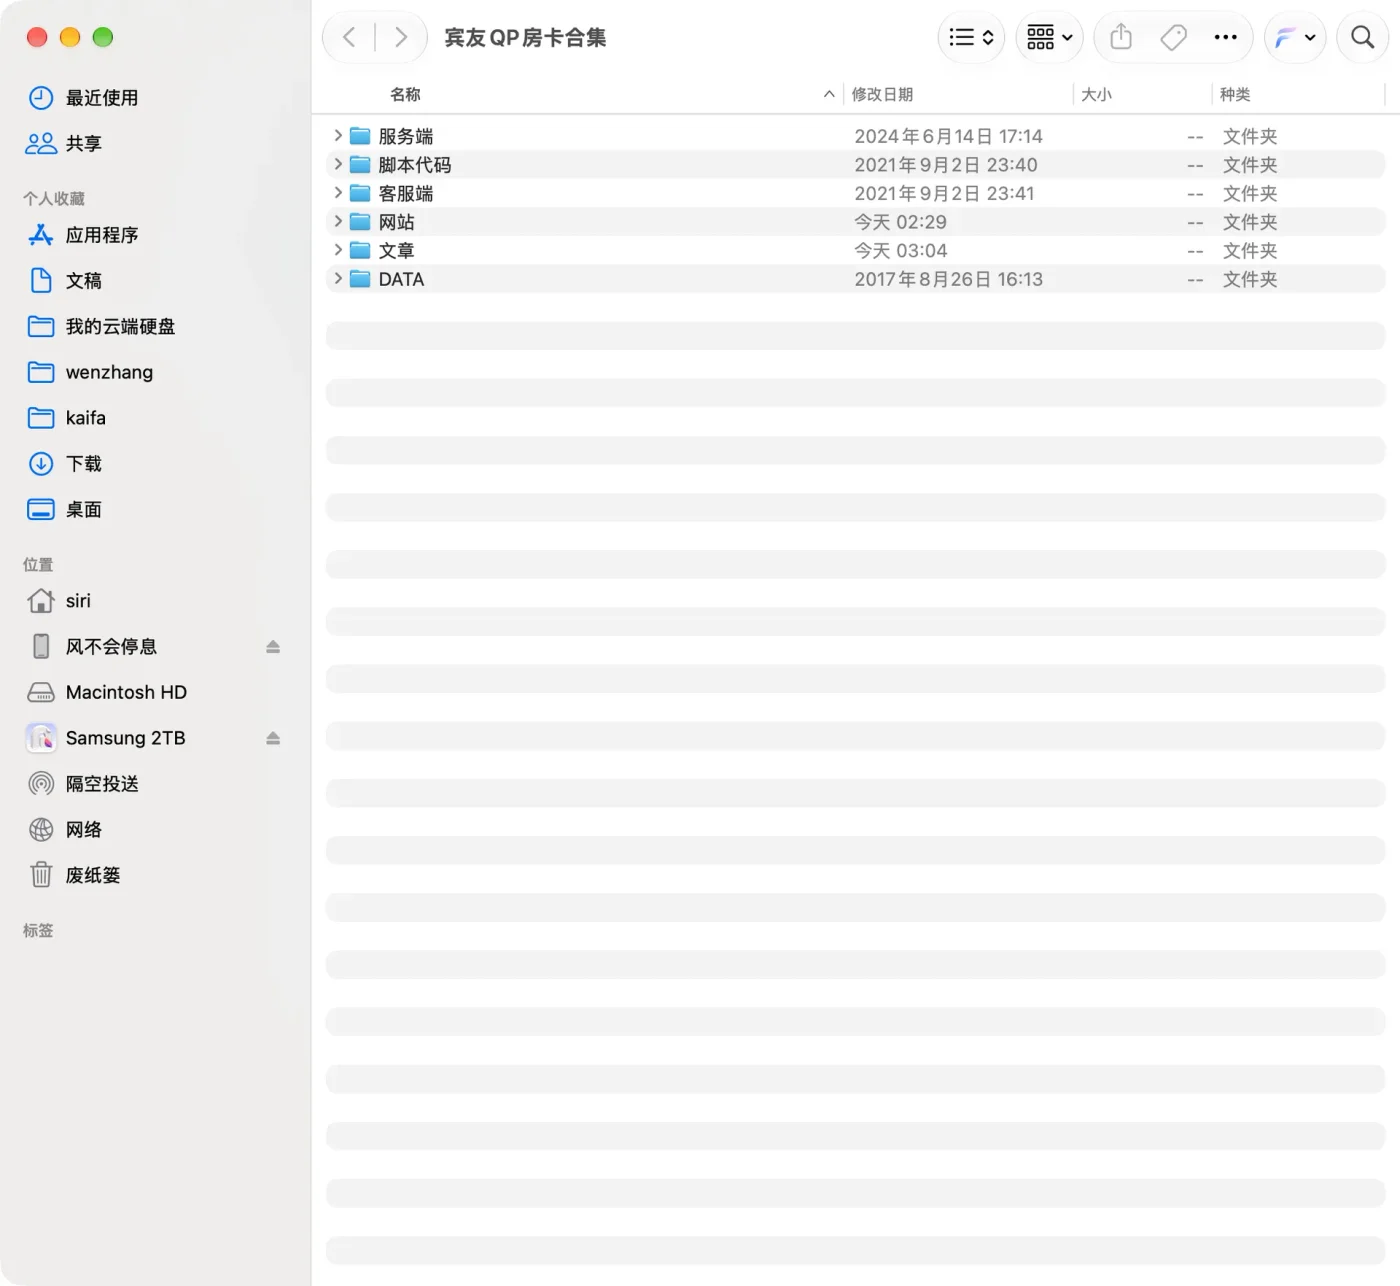Viewport: 1400px width, 1286px height.
Task: Eject the 风不会停息 device
Action: 273,647
